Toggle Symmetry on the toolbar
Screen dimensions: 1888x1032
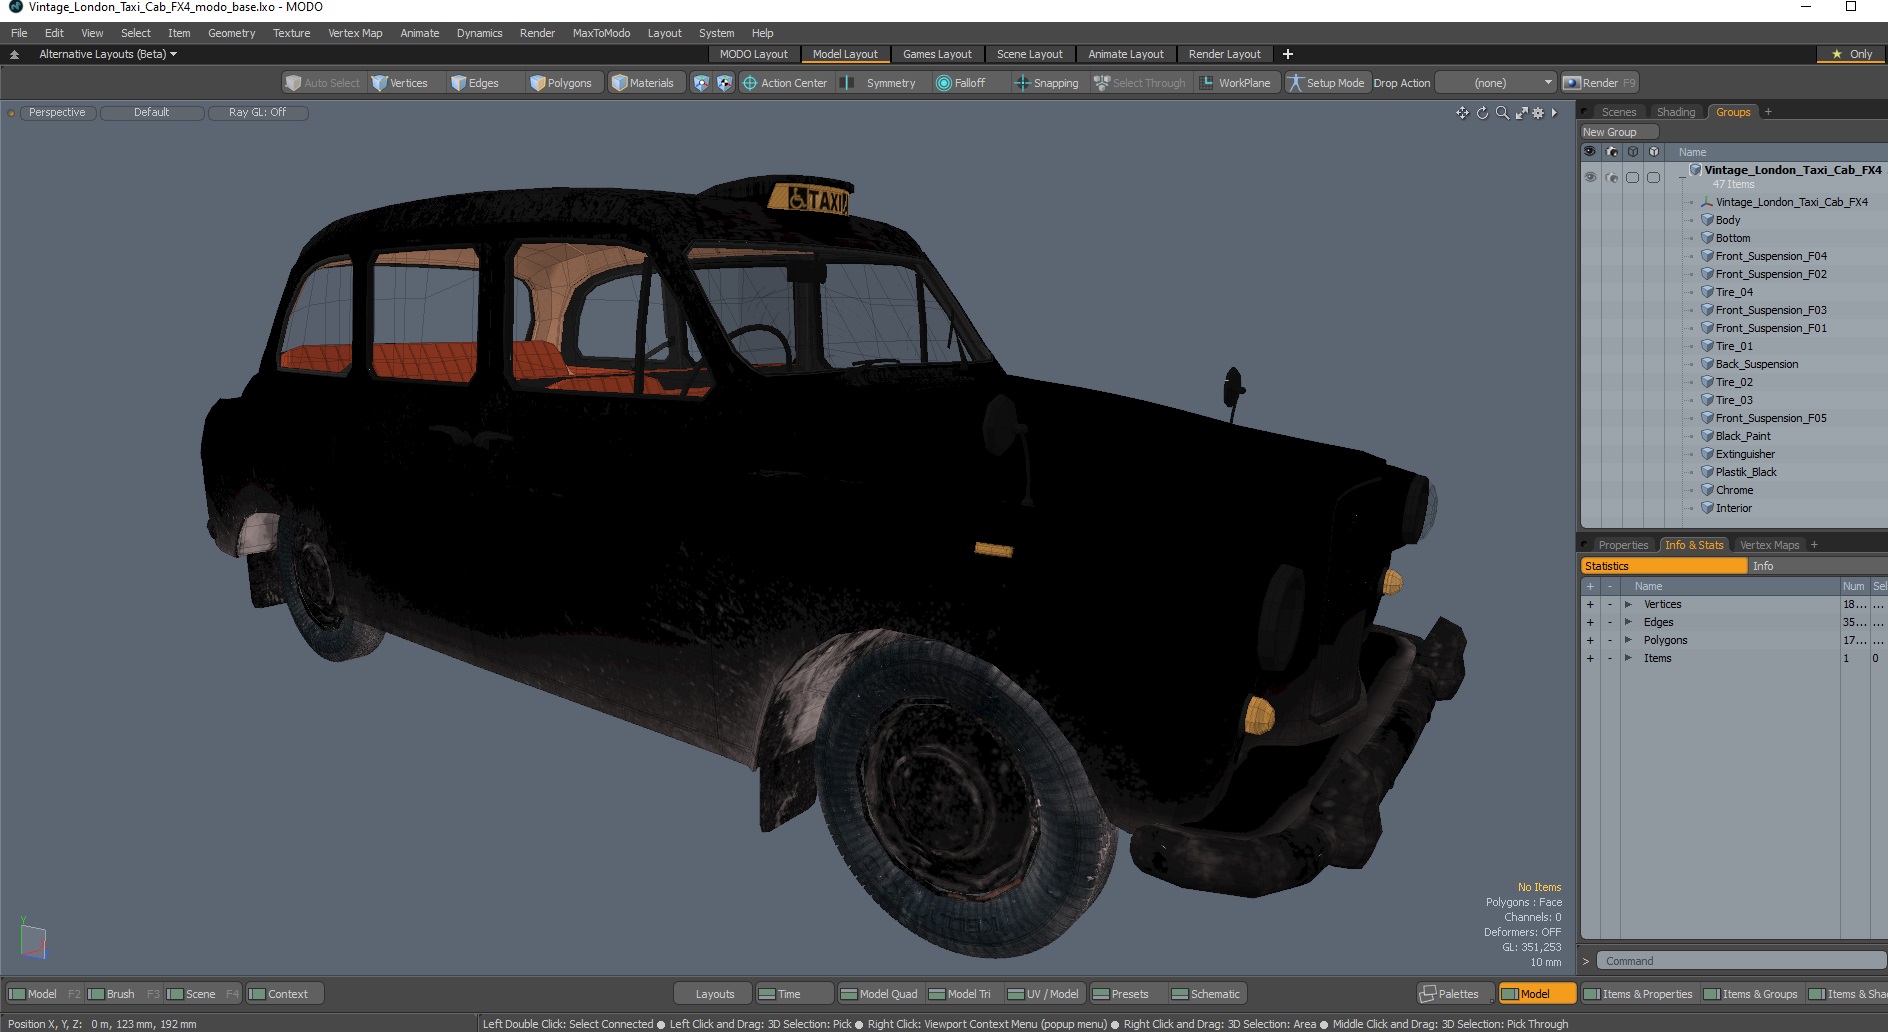(x=880, y=83)
